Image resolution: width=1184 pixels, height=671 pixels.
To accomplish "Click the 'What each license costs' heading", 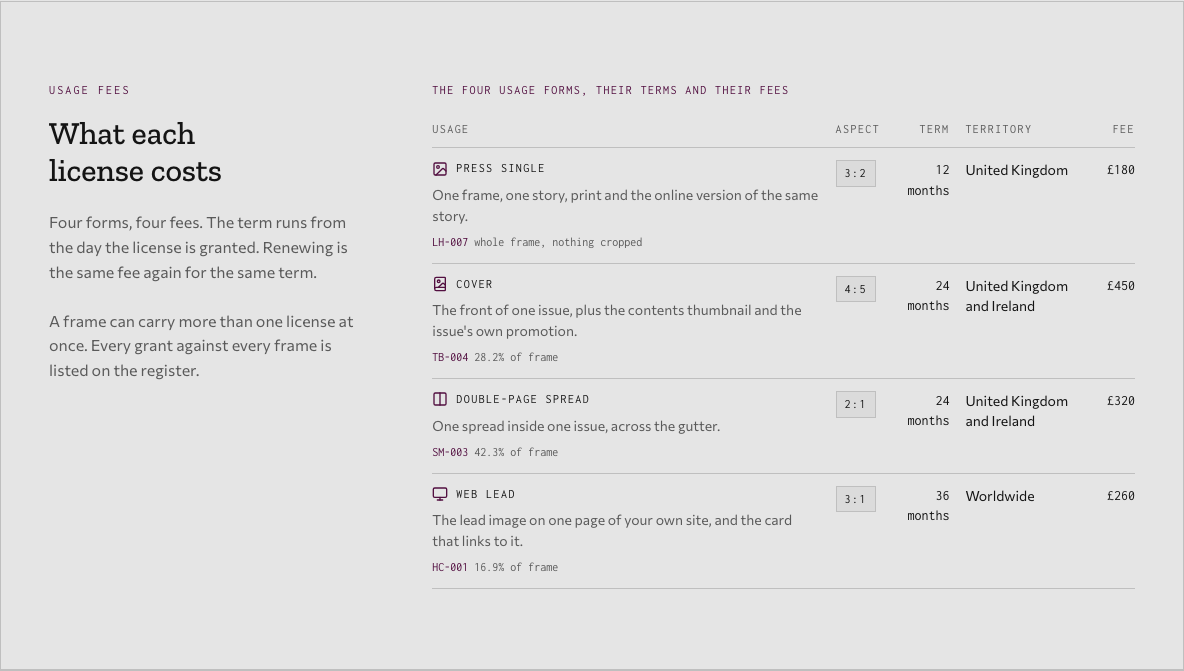I will coord(135,152).
